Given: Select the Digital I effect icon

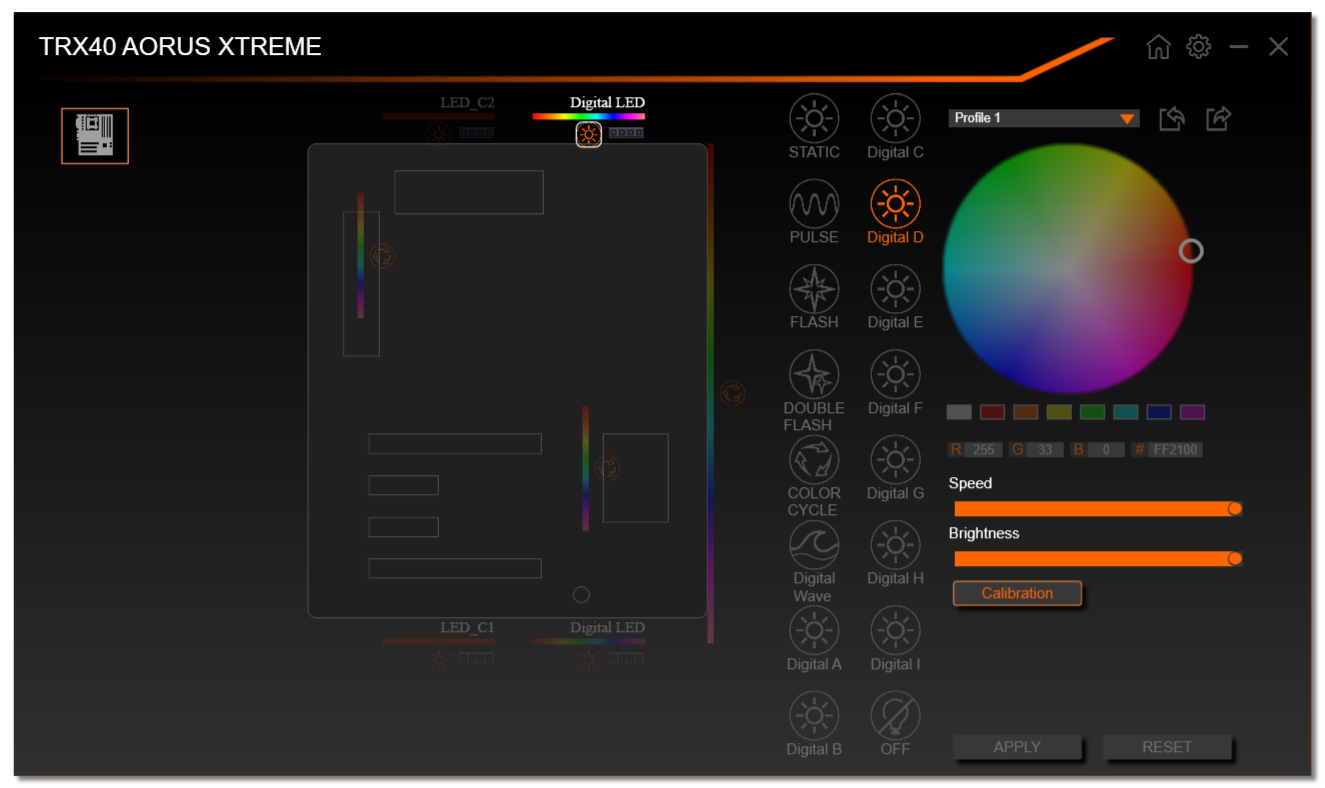Looking at the screenshot, I should [x=895, y=631].
